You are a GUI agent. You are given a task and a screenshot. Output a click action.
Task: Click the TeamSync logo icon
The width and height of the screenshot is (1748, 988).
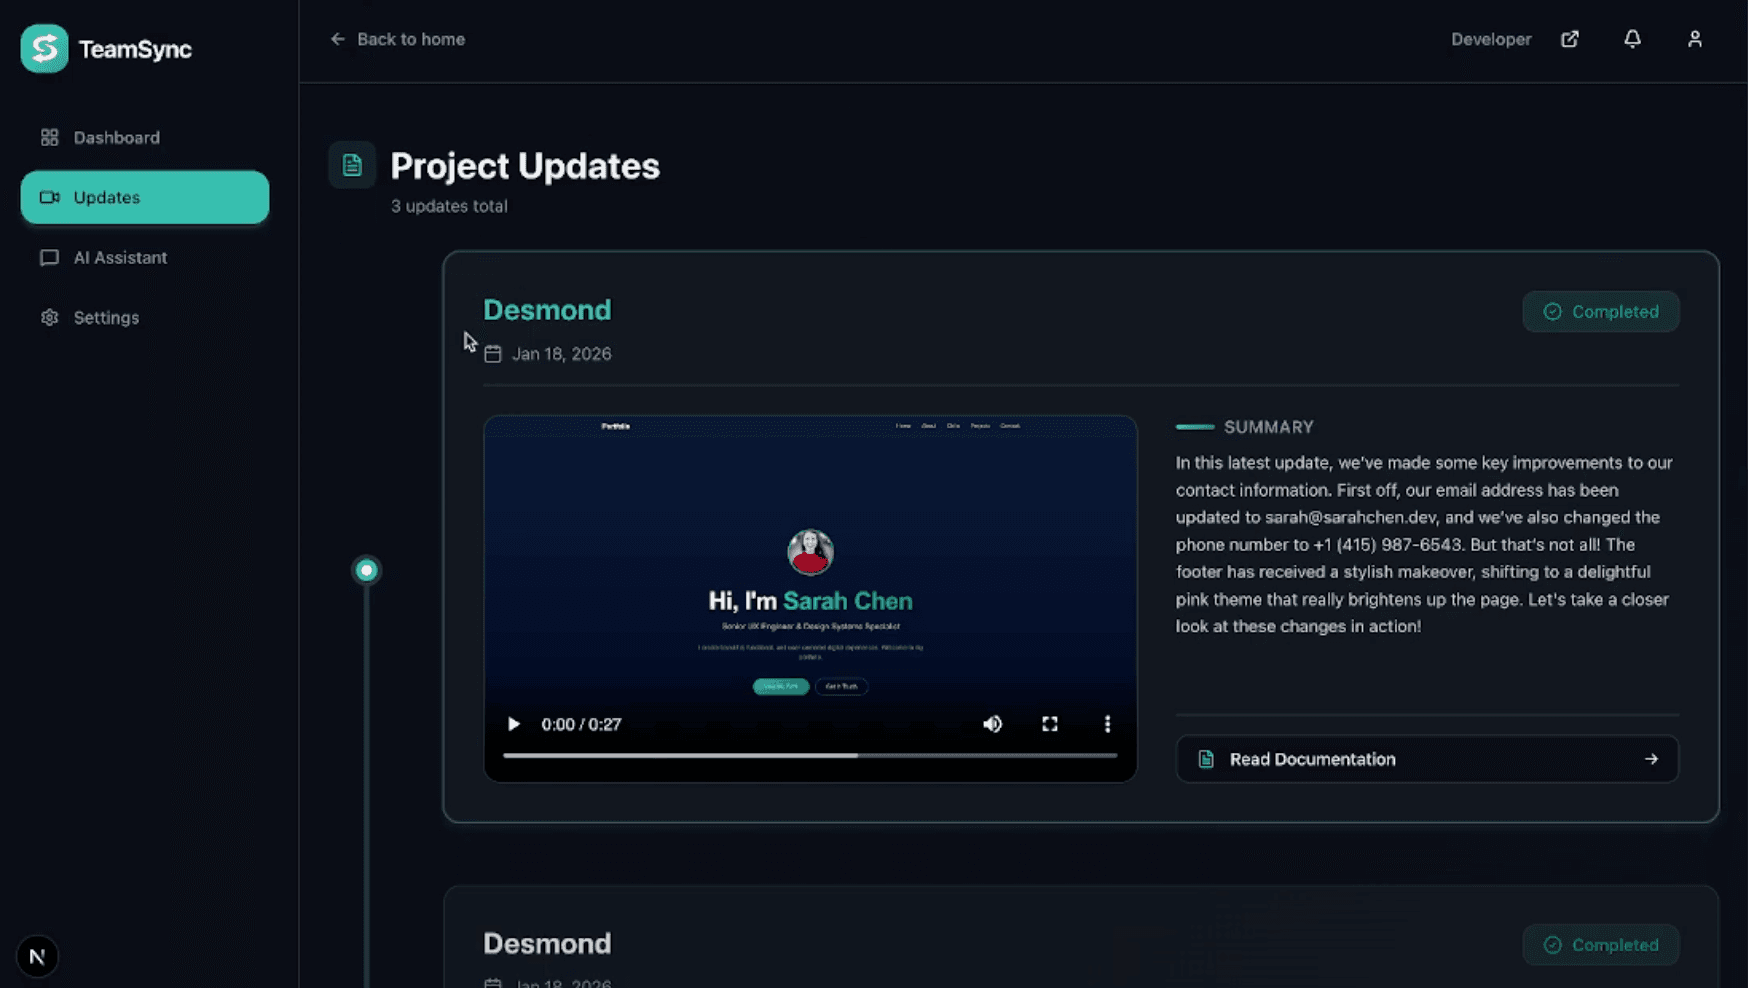point(44,49)
